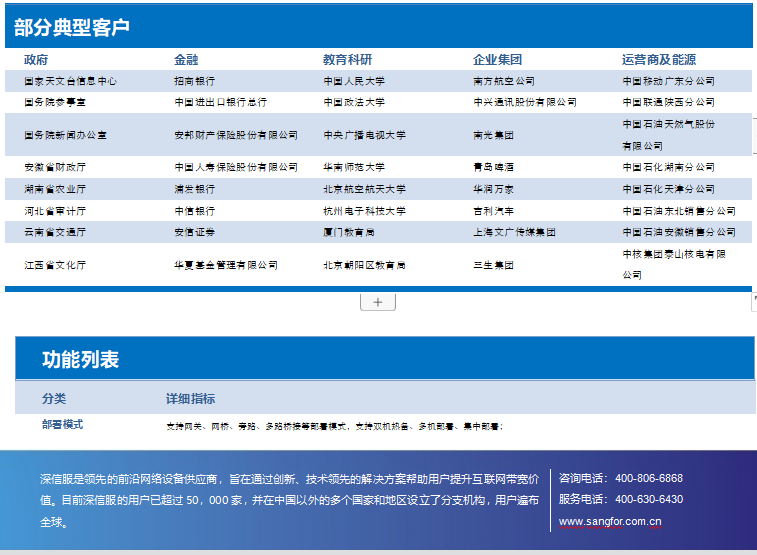Screen dimensions: 757x555
Task: Click the 青岛啤酒 cell
Action: 493,167
